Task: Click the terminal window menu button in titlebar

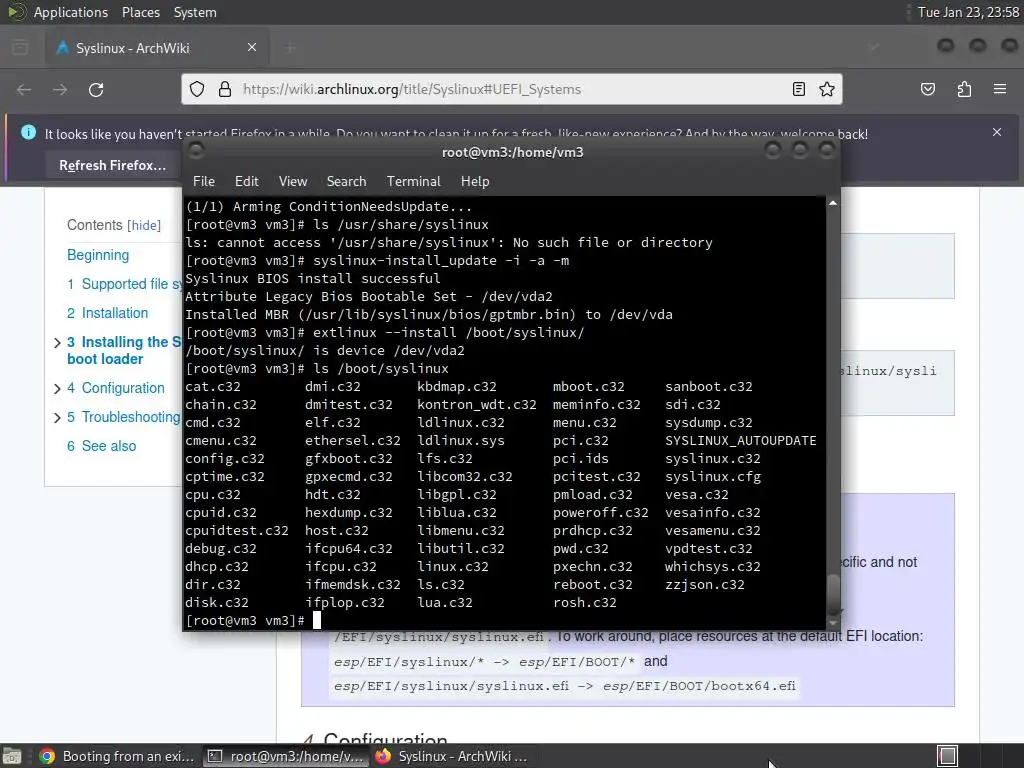Action: [195, 152]
